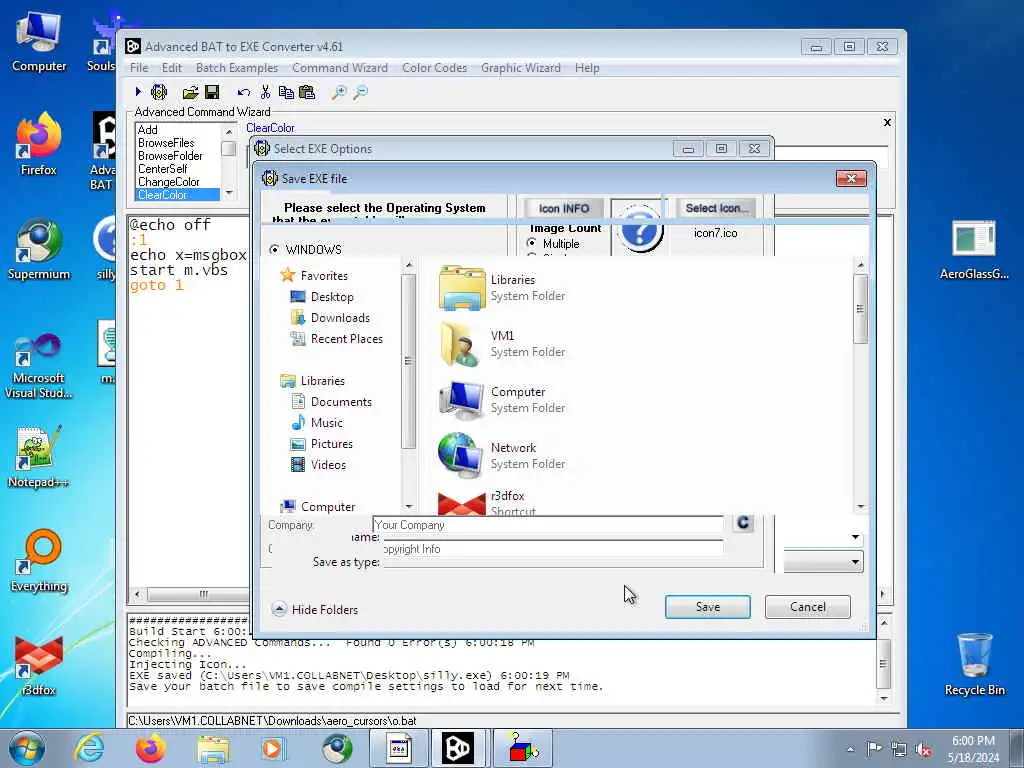Click the question mark icon preview
This screenshot has height=768, width=1024.
coord(639,229)
